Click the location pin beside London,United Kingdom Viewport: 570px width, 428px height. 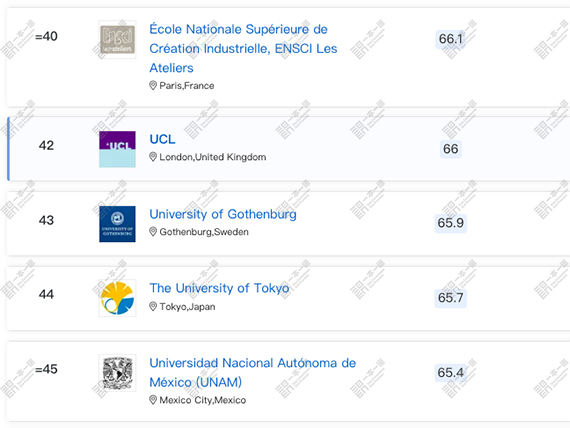coord(153,157)
